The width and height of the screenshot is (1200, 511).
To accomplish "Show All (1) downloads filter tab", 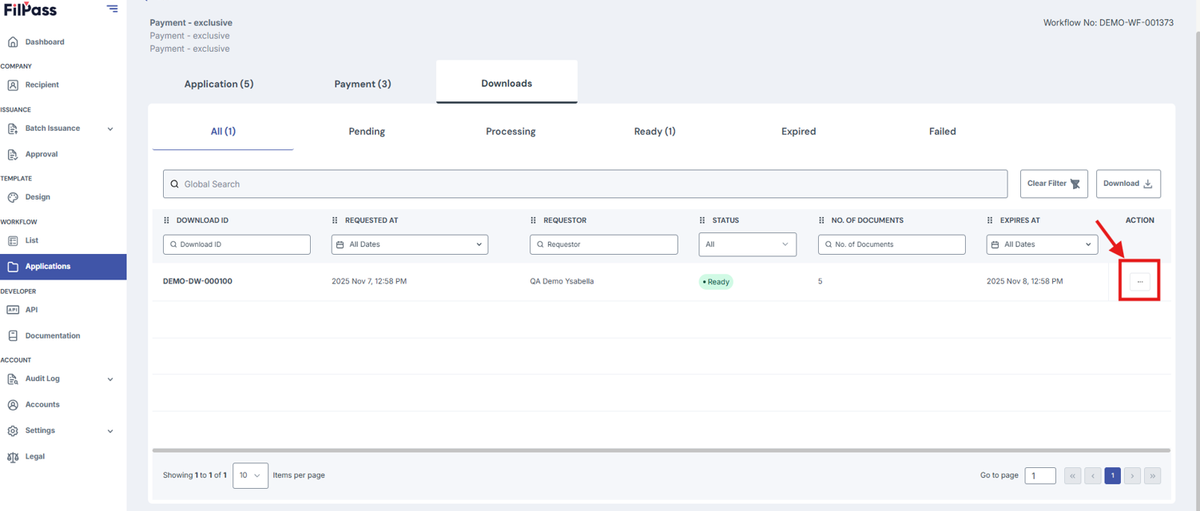I will [x=223, y=131].
